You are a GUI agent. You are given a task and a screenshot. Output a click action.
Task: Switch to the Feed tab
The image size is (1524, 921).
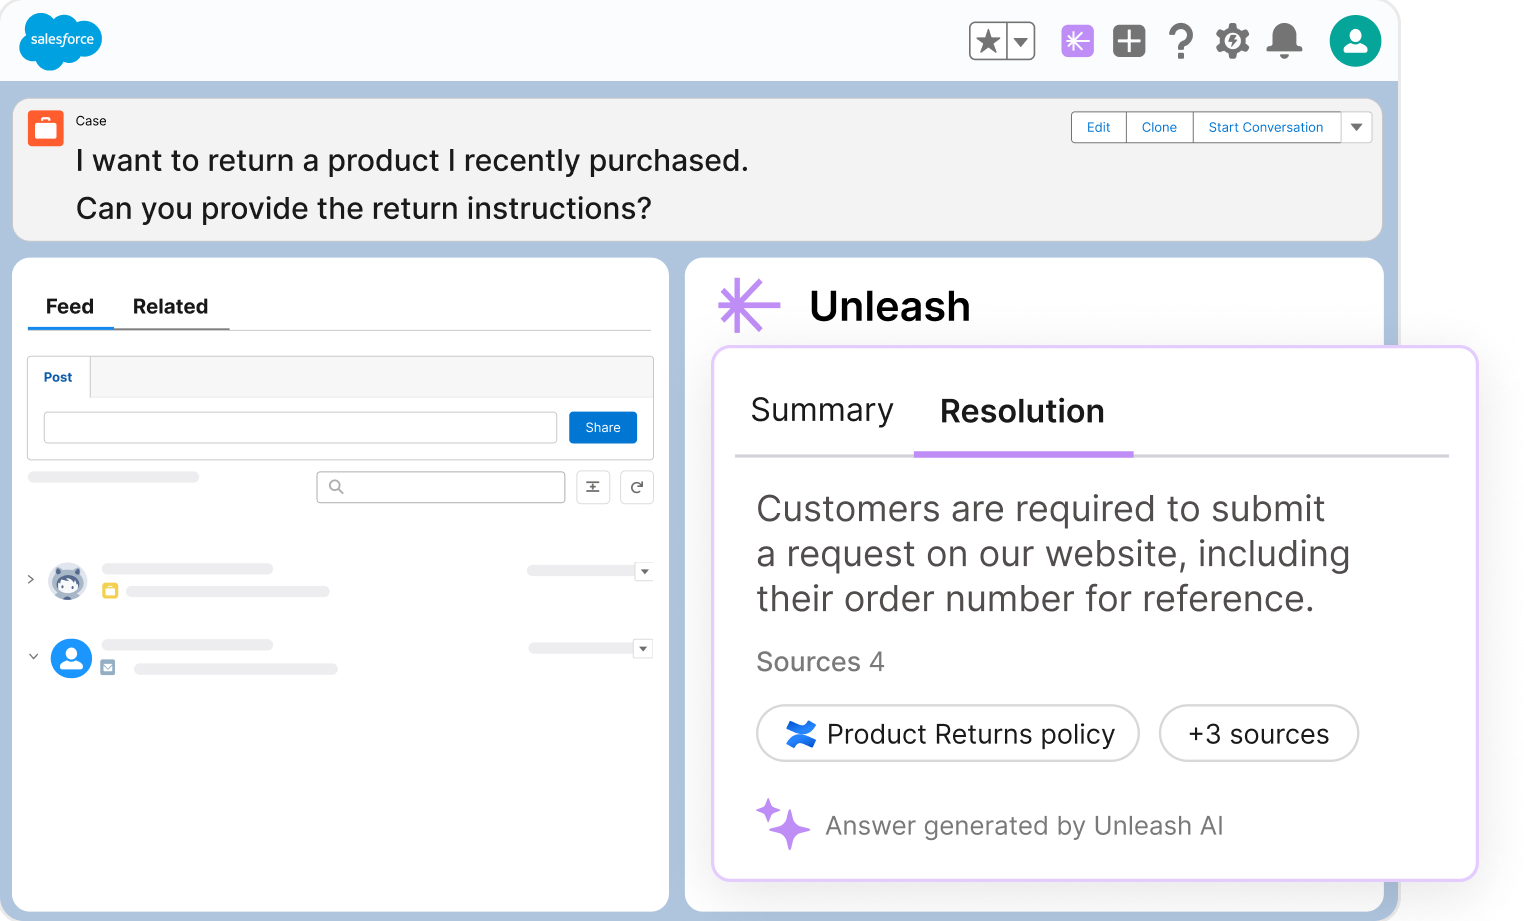[70, 307]
